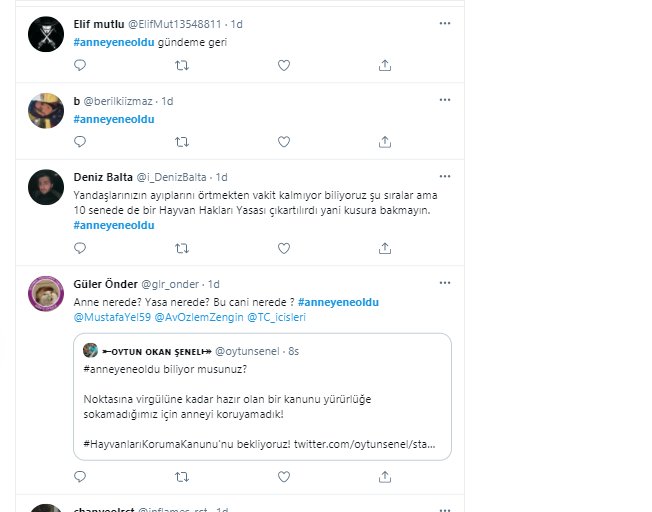The image size is (652, 512).
Task: Open the quoted tweet by @oytunsenel
Action: coord(262,397)
